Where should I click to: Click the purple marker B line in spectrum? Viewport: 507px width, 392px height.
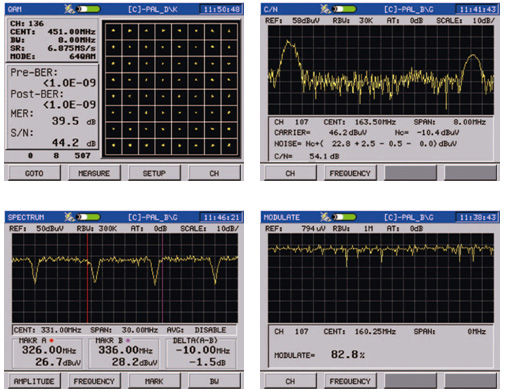pyautogui.click(x=162, y=278)
